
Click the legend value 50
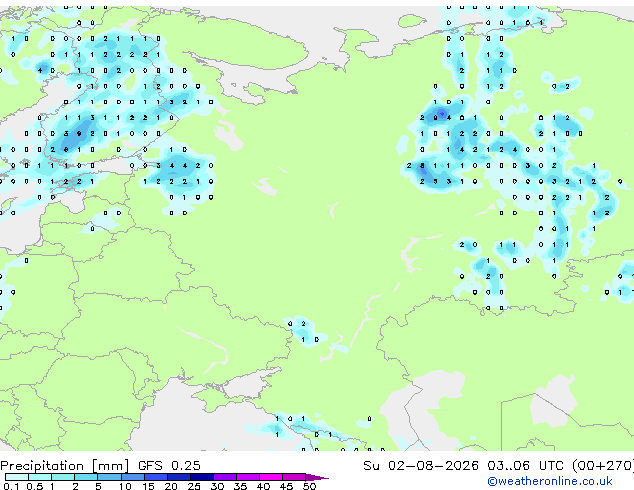coord(309,486)
